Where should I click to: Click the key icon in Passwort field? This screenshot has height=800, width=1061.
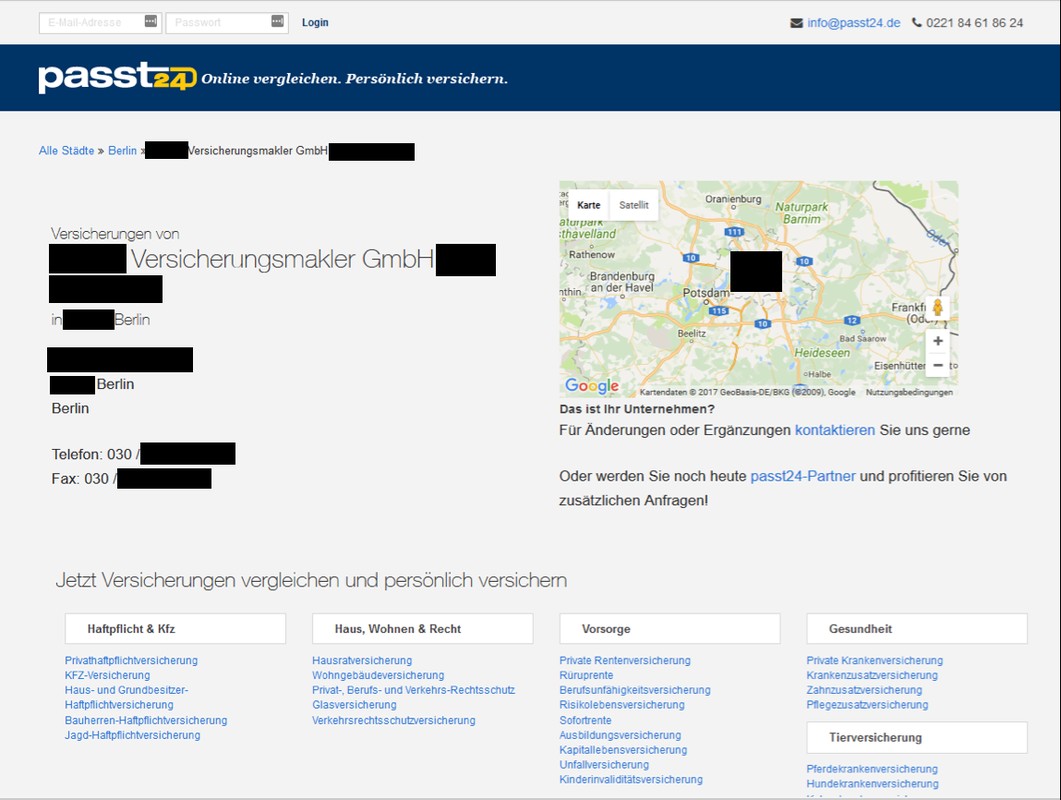tap(278, 21)
